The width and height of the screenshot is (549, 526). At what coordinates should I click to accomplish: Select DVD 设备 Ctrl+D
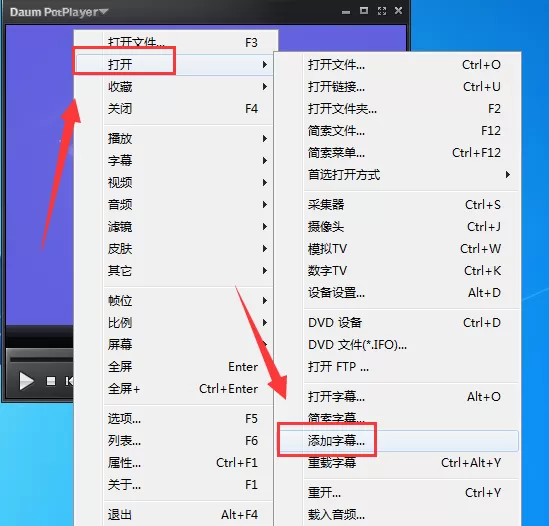397,323
